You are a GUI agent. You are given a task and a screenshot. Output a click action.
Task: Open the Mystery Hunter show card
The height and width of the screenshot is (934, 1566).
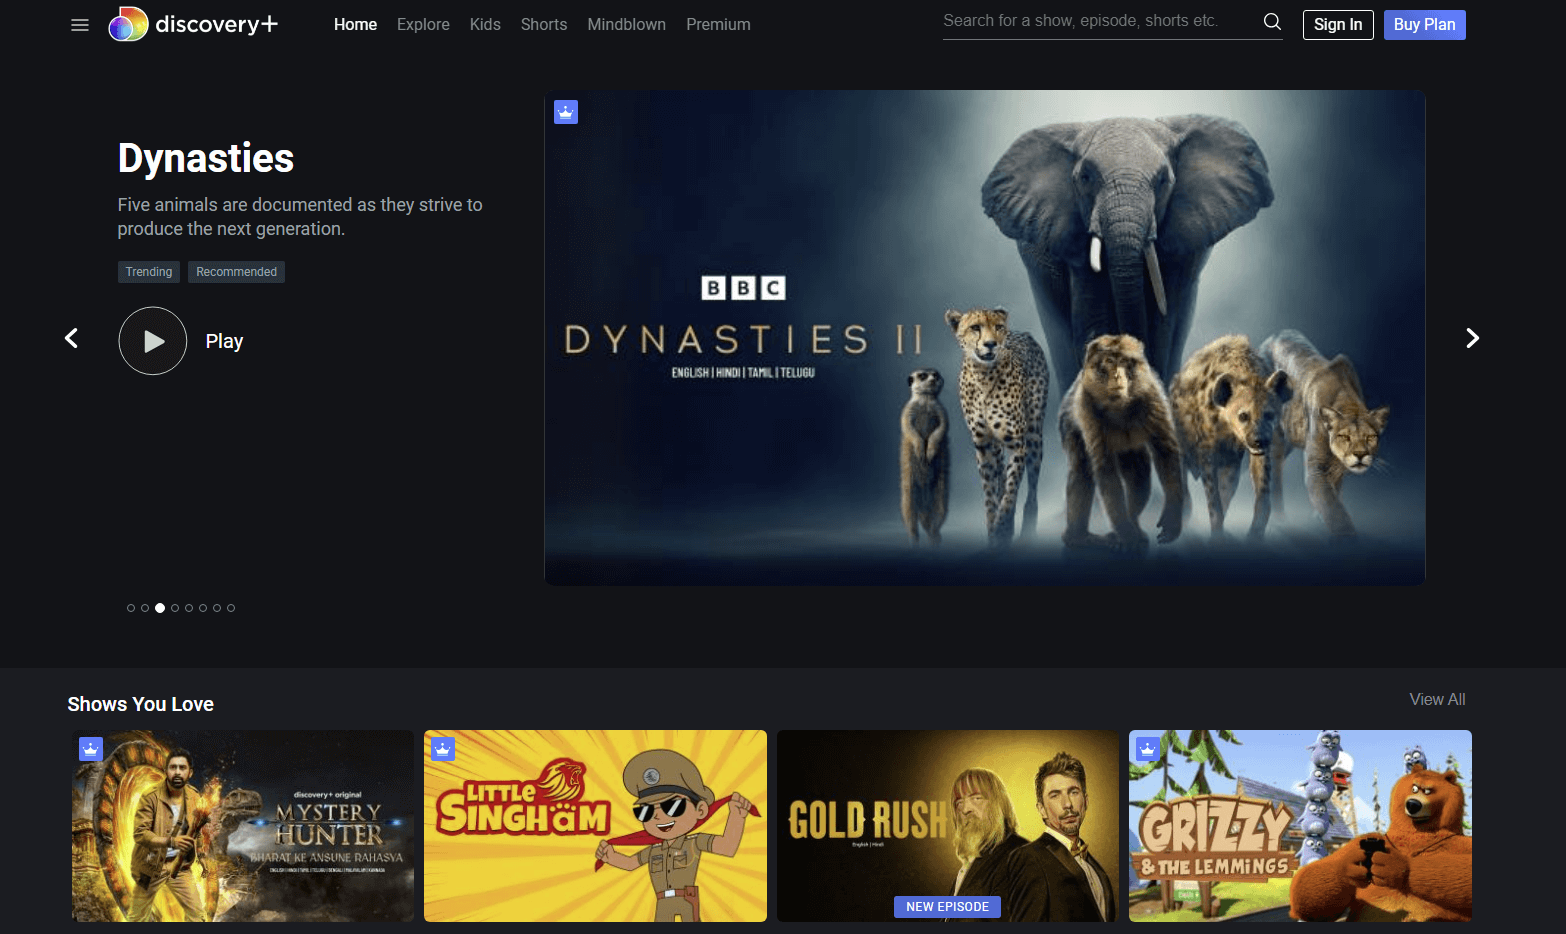point(243,826)
